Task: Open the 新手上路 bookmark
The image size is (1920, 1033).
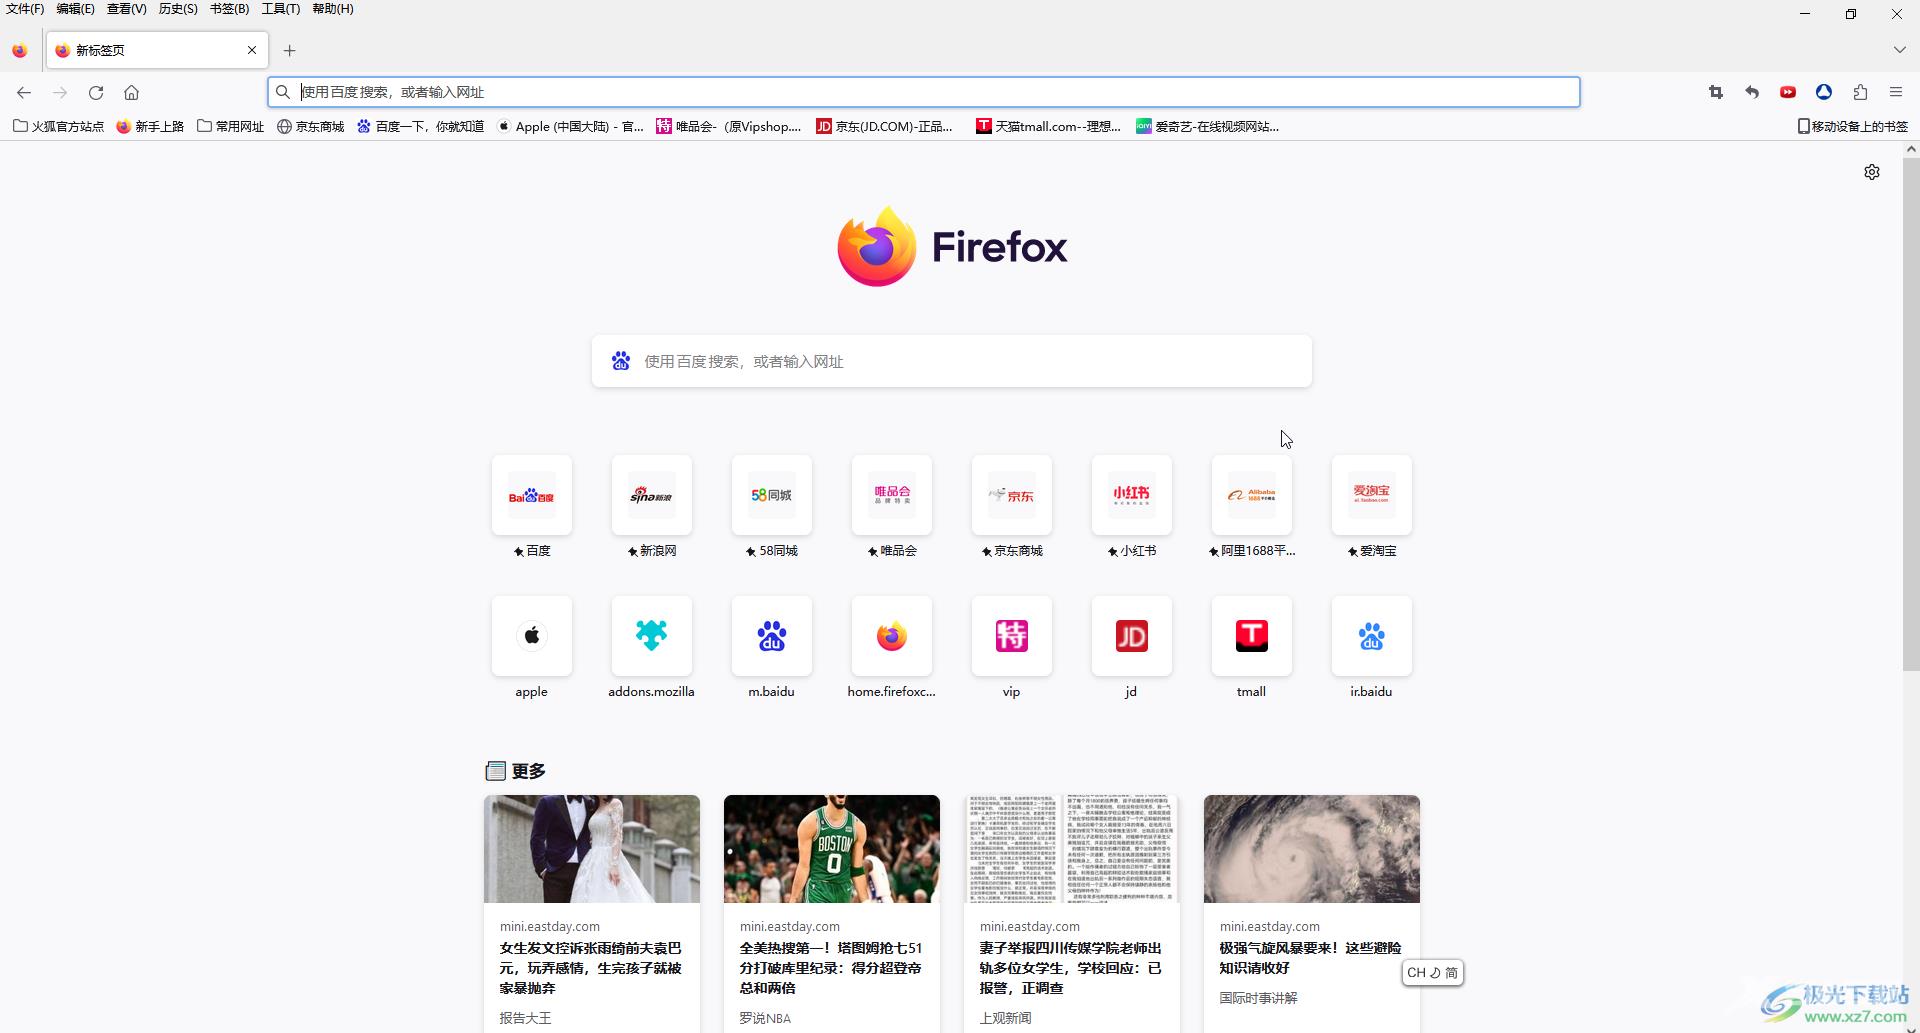Action: 150,126
